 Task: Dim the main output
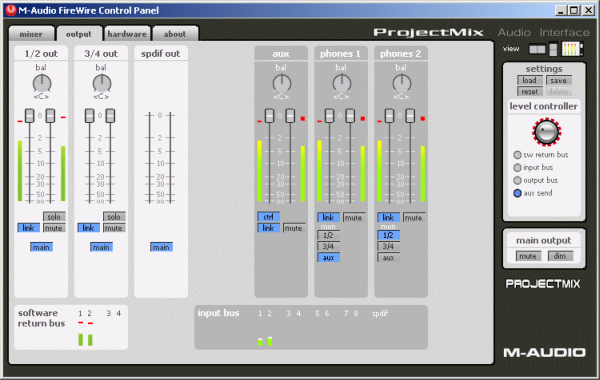560,256
